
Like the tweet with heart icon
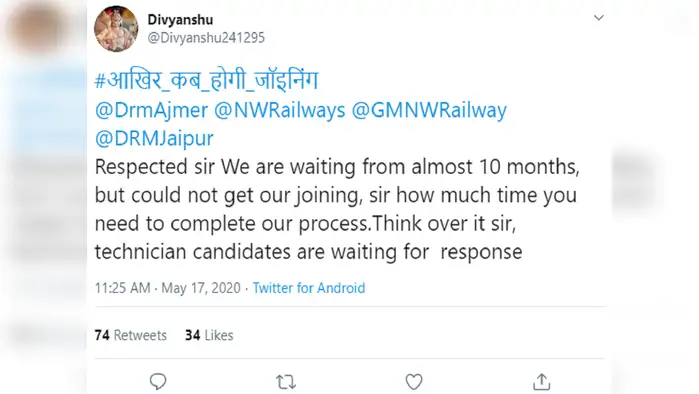click(x=414, y=382)
